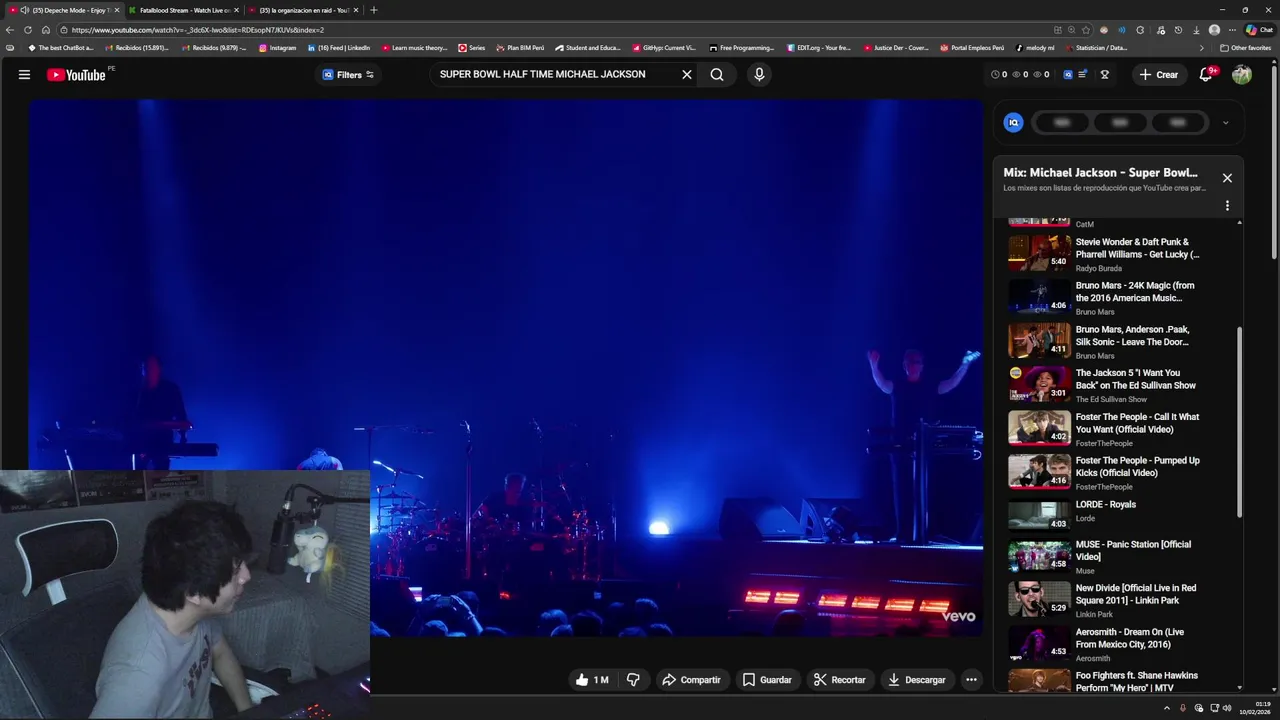The height and width of the screenshot is (720, 1280).
Task: Like the video with thumbs-up
Action: pos(592,680)
